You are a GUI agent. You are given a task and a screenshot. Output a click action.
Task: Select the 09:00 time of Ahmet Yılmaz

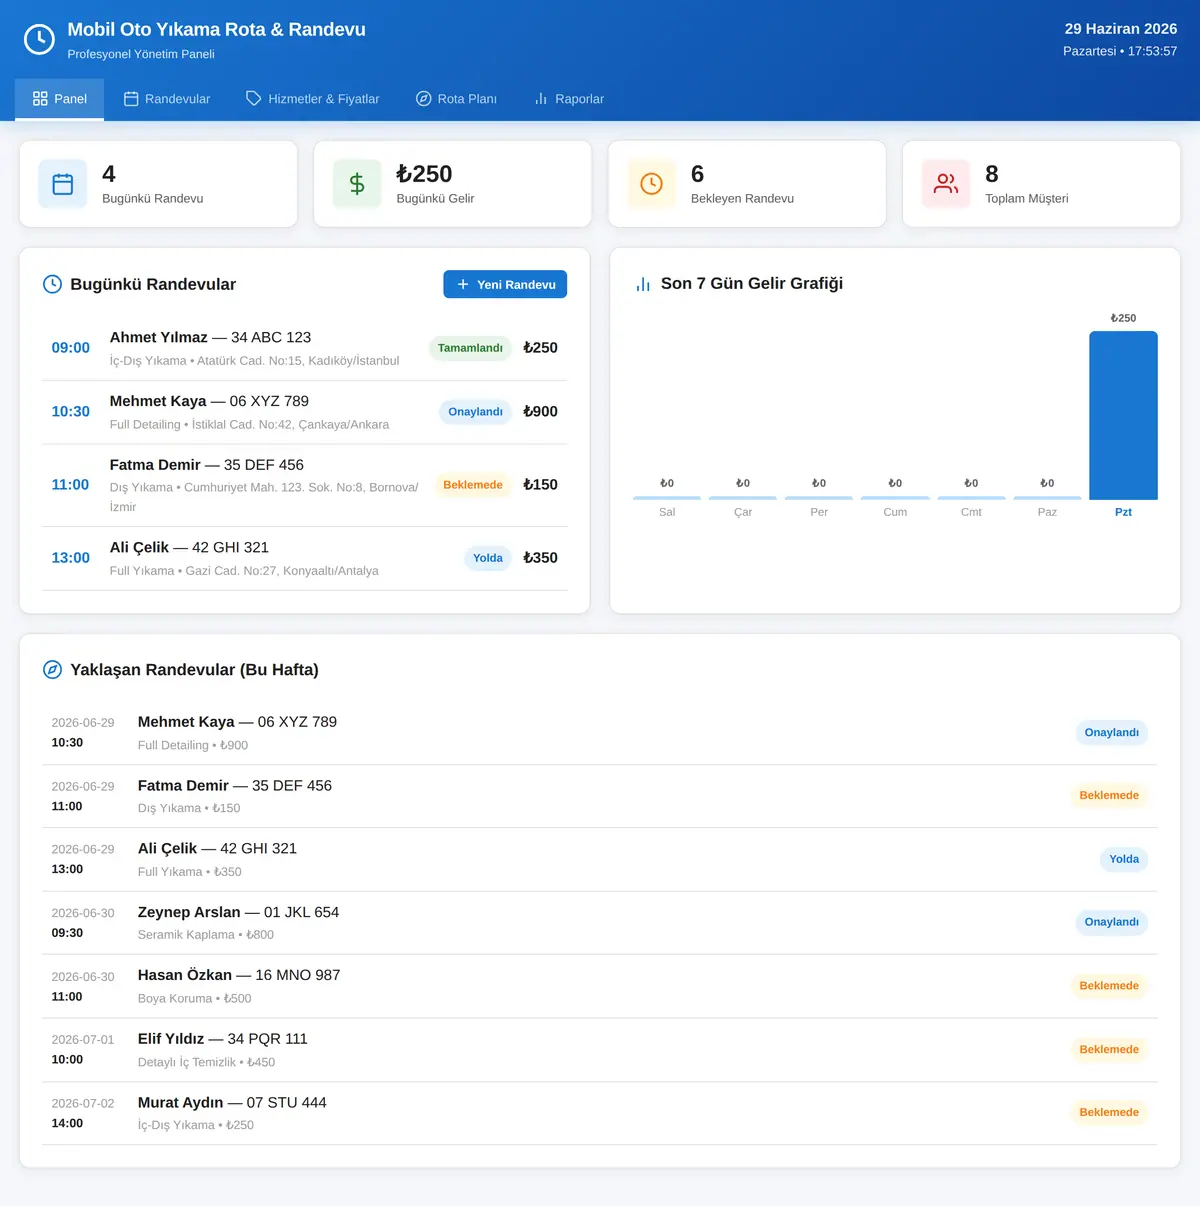[x=71, y=348]
